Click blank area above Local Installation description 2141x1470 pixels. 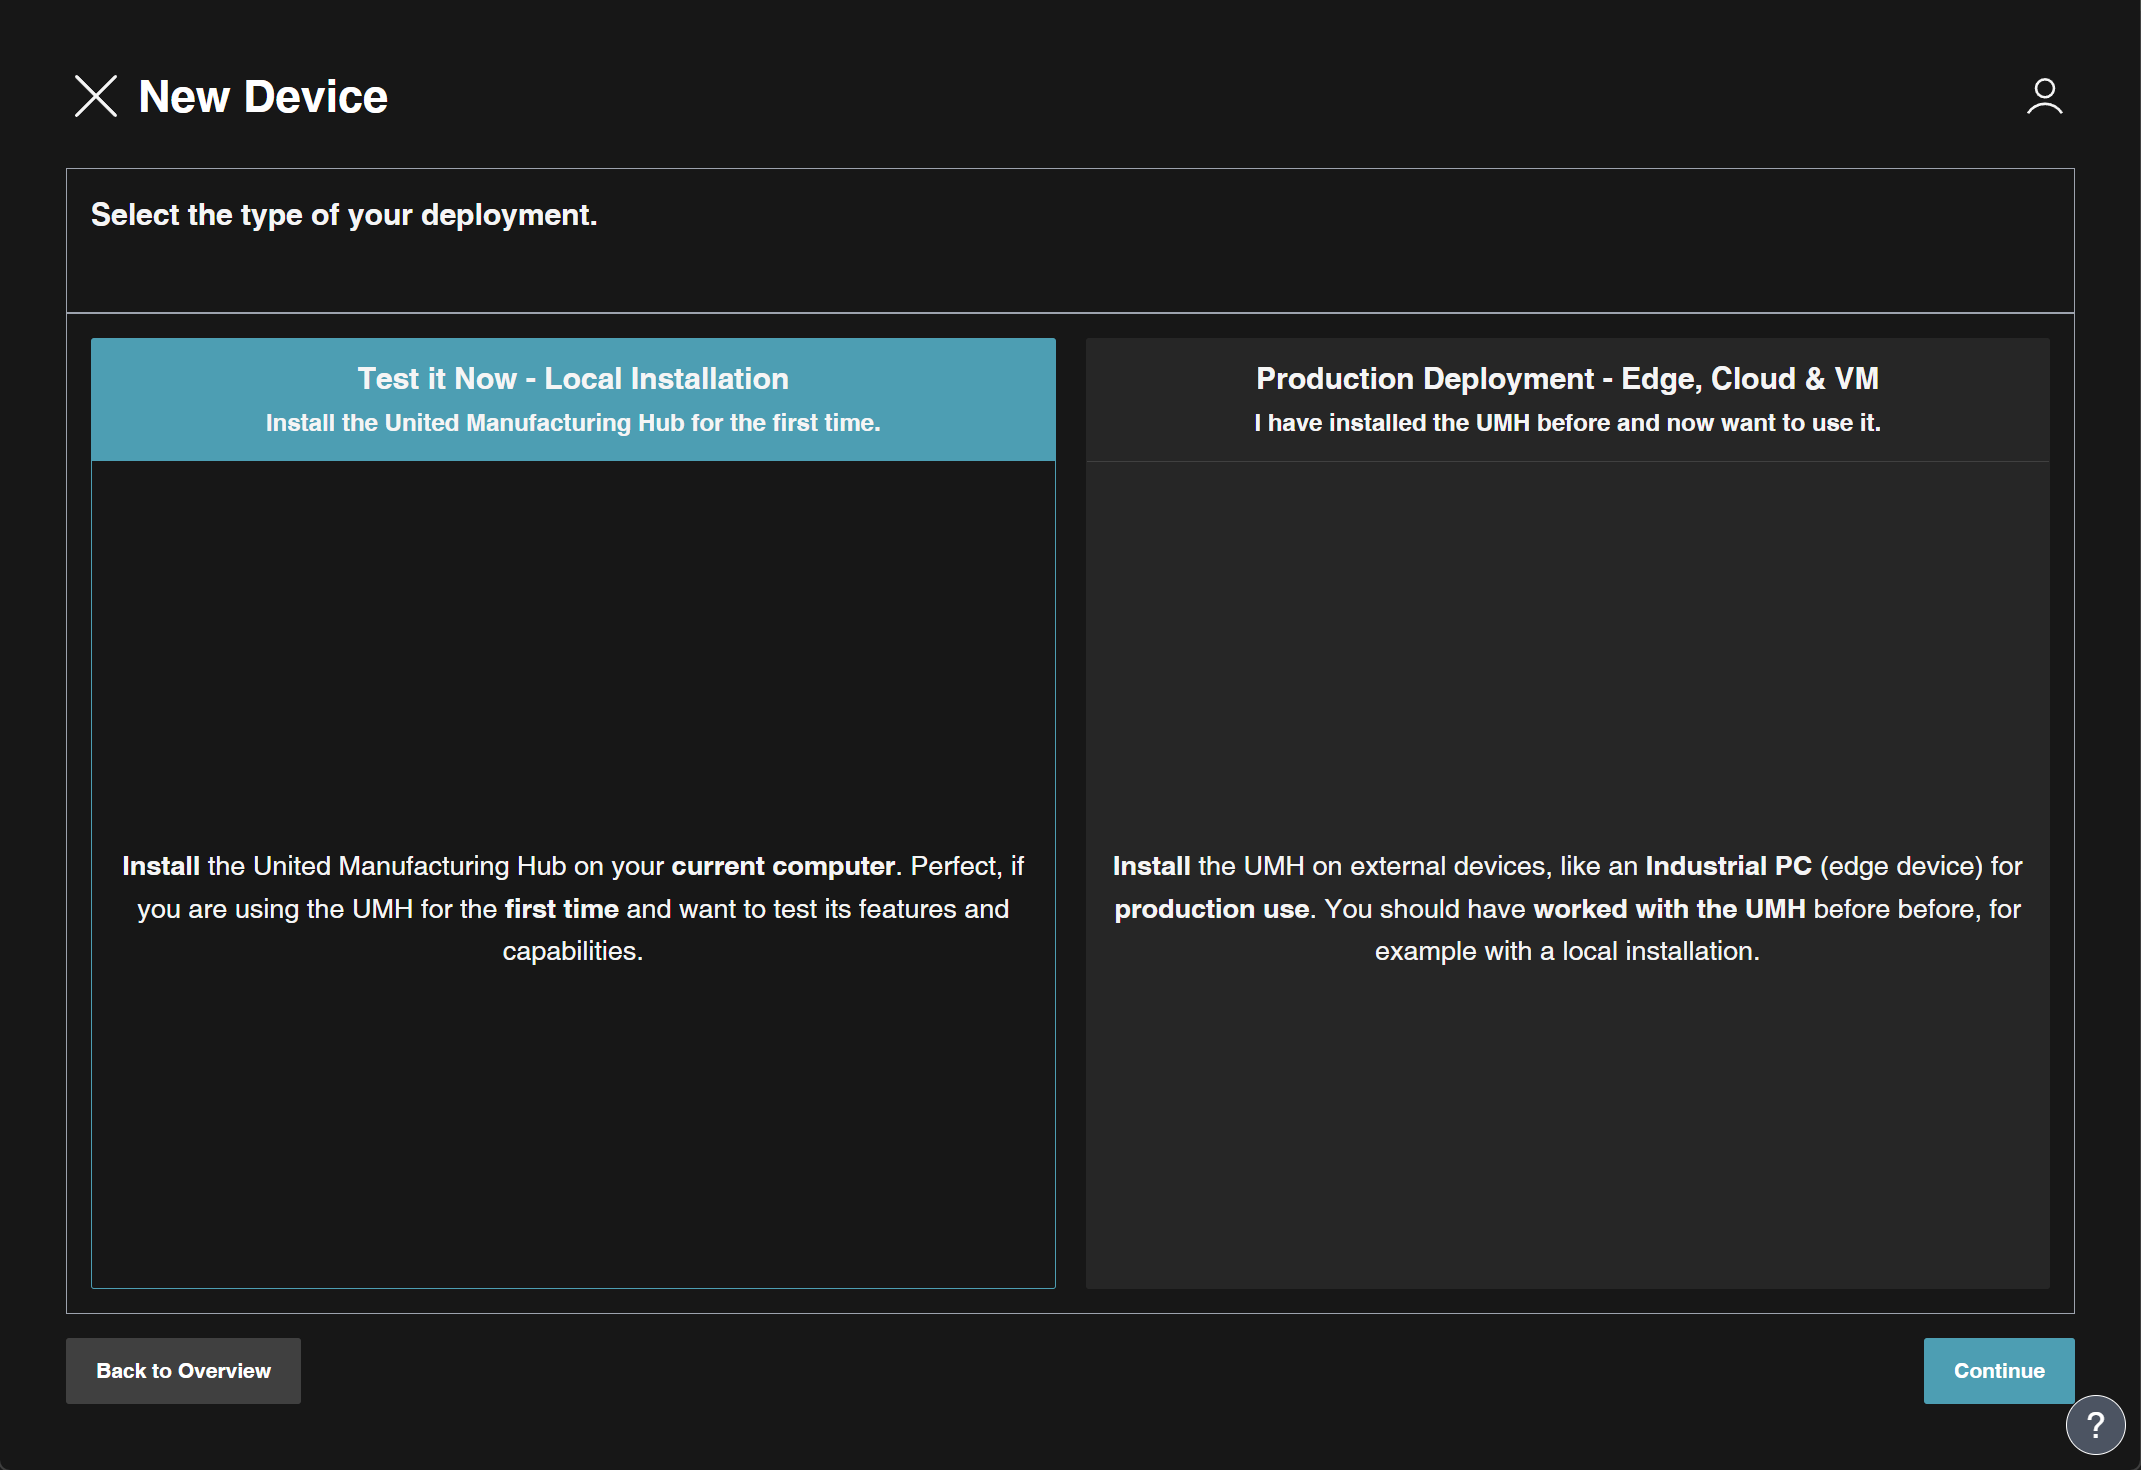coord(573,650)
